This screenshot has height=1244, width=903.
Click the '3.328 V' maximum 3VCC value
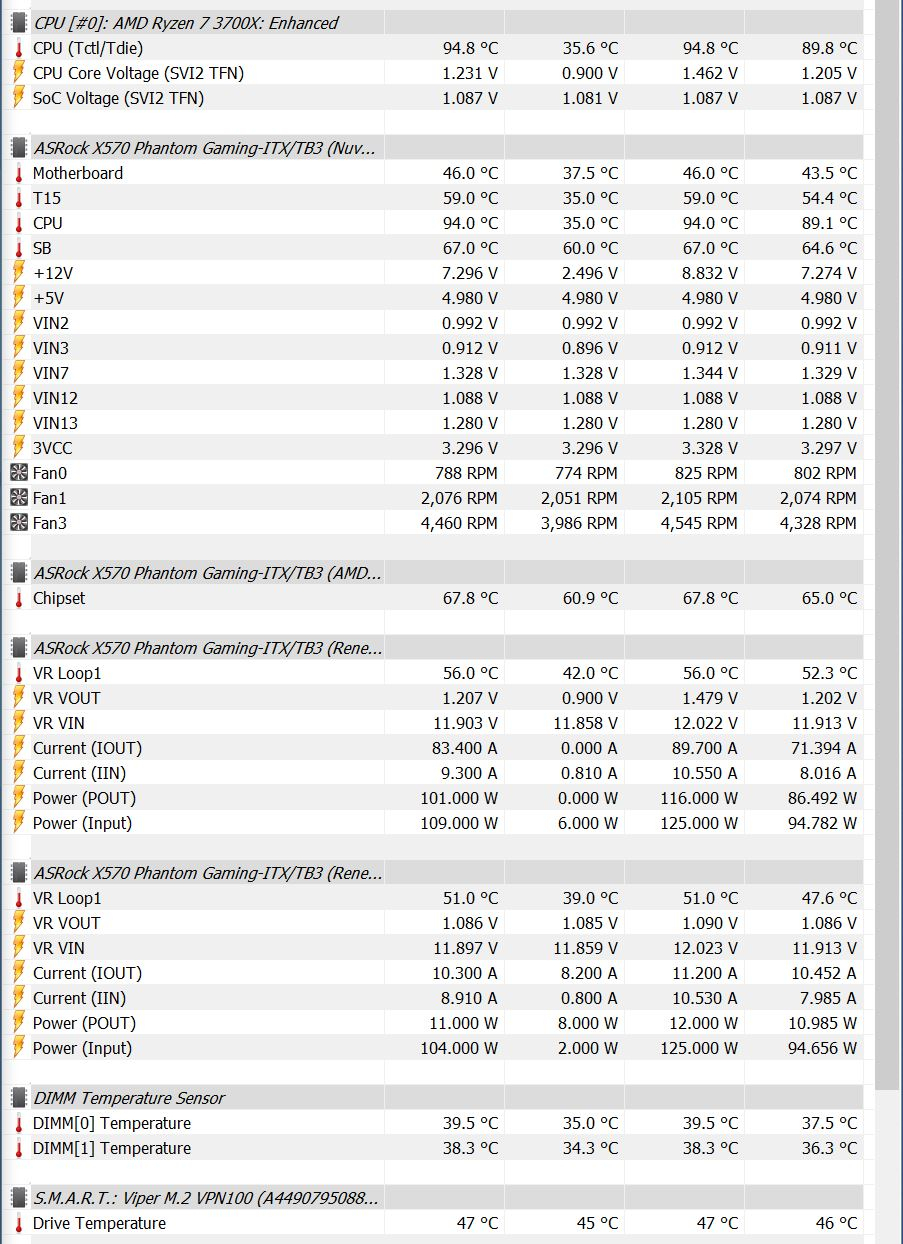pos(710,447)
